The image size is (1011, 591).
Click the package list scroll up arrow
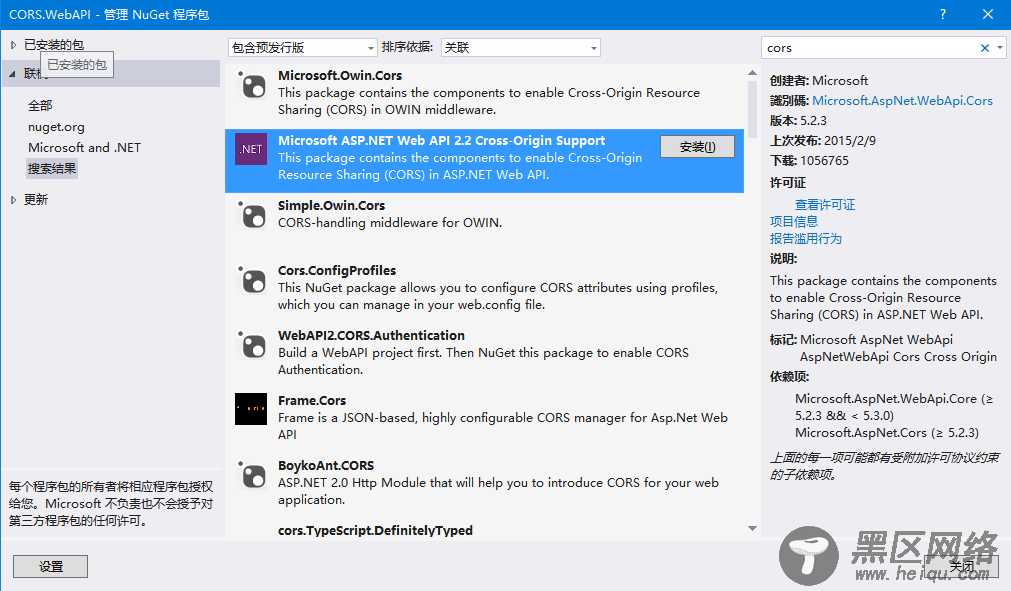752,73
